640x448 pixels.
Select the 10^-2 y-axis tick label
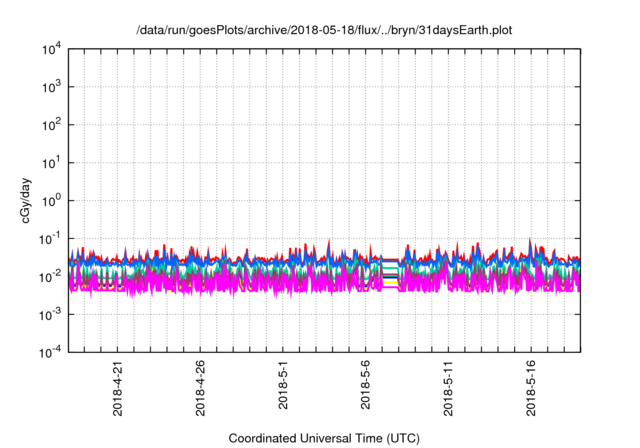coord(53,276)
